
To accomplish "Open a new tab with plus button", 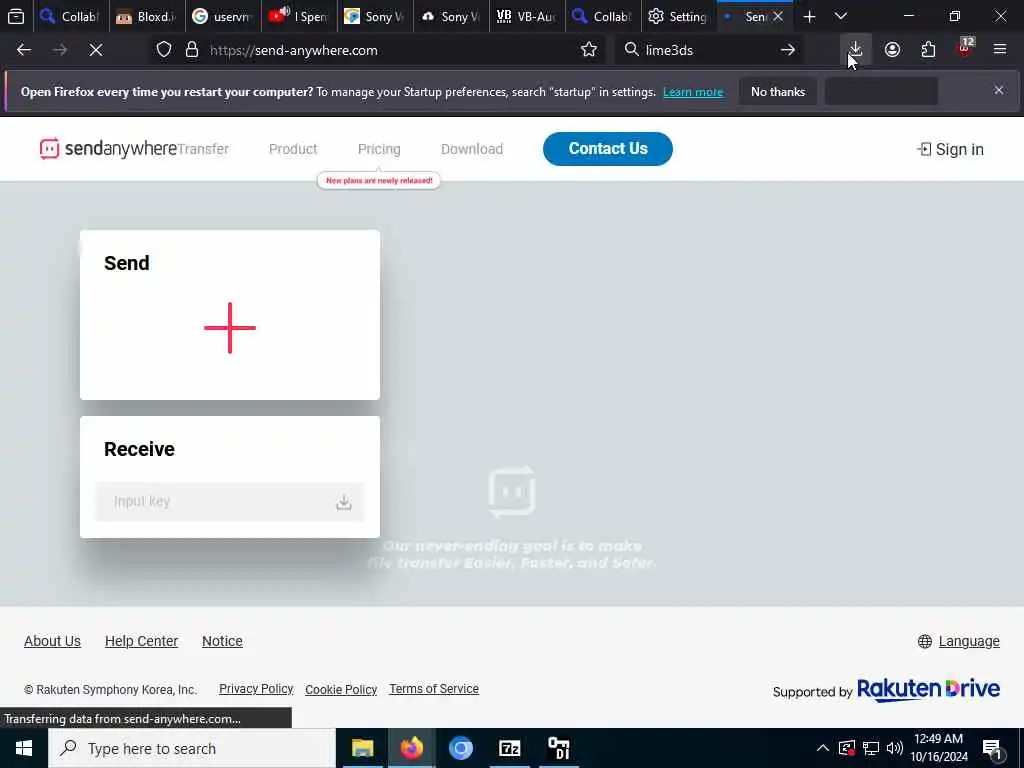I will (809, 16).
